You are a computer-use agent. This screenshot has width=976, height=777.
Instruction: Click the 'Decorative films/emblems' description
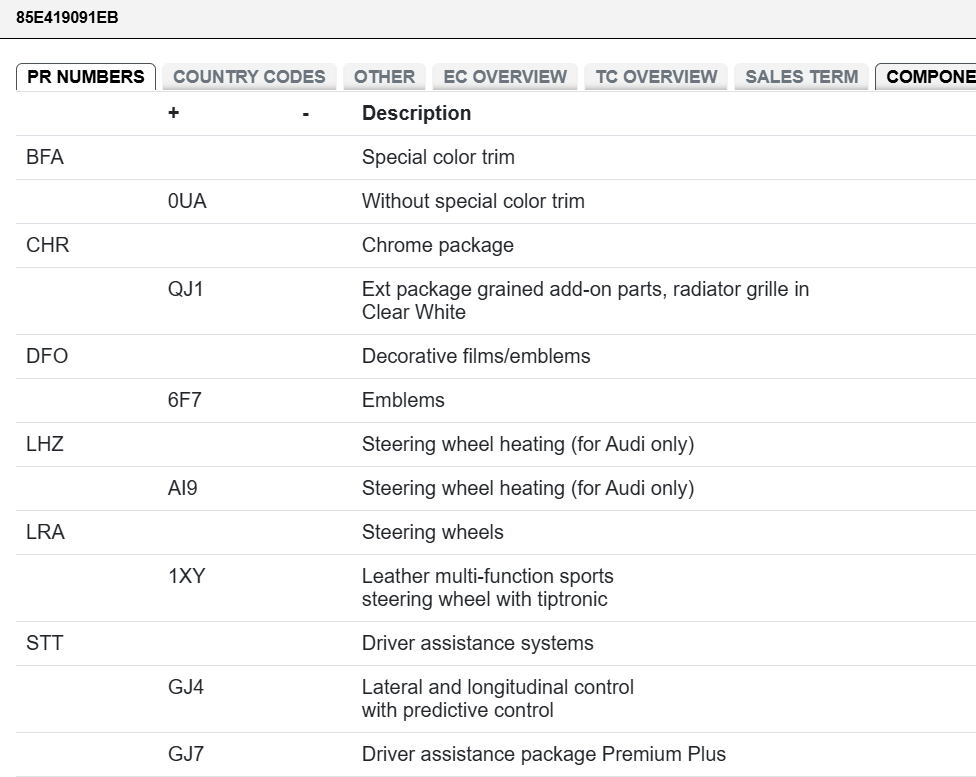476,356
